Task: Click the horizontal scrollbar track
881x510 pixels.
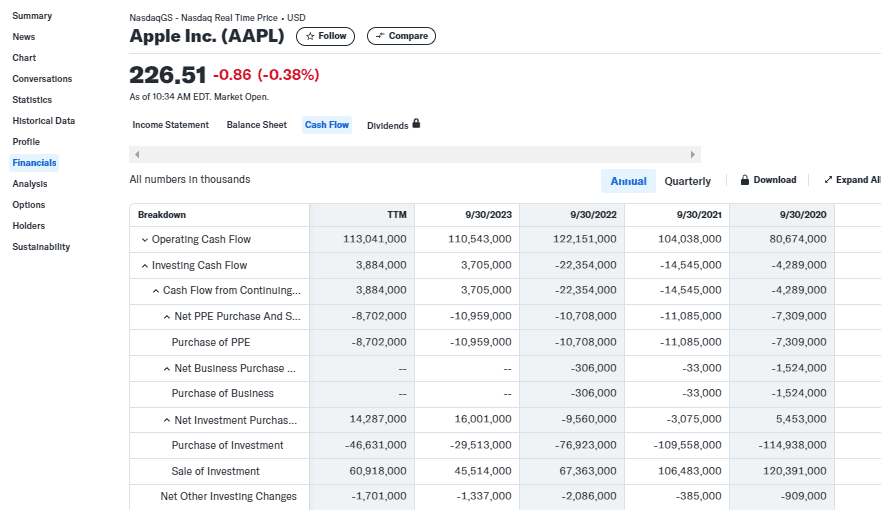Action: (415, 154)
